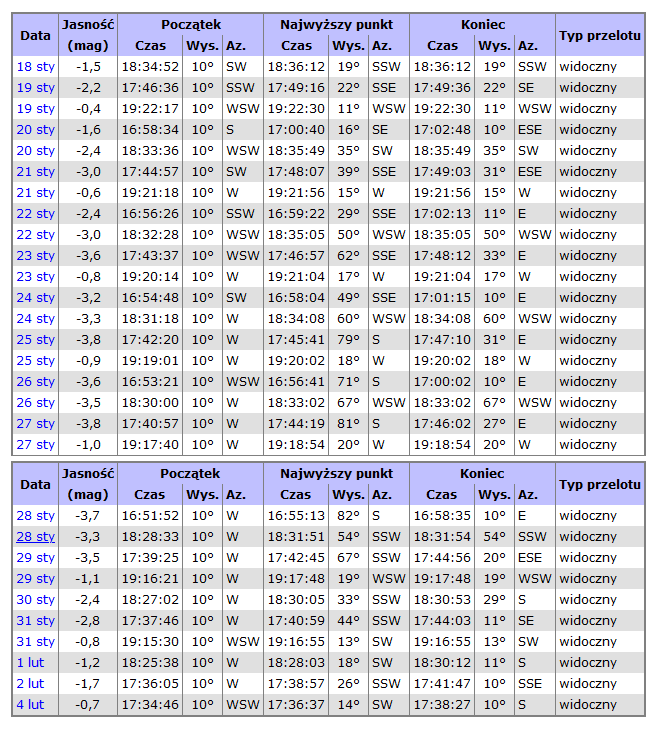Click Najwyższy punkt header in lower table
This screenshot has width=666, height=736.
pos(337,474)
